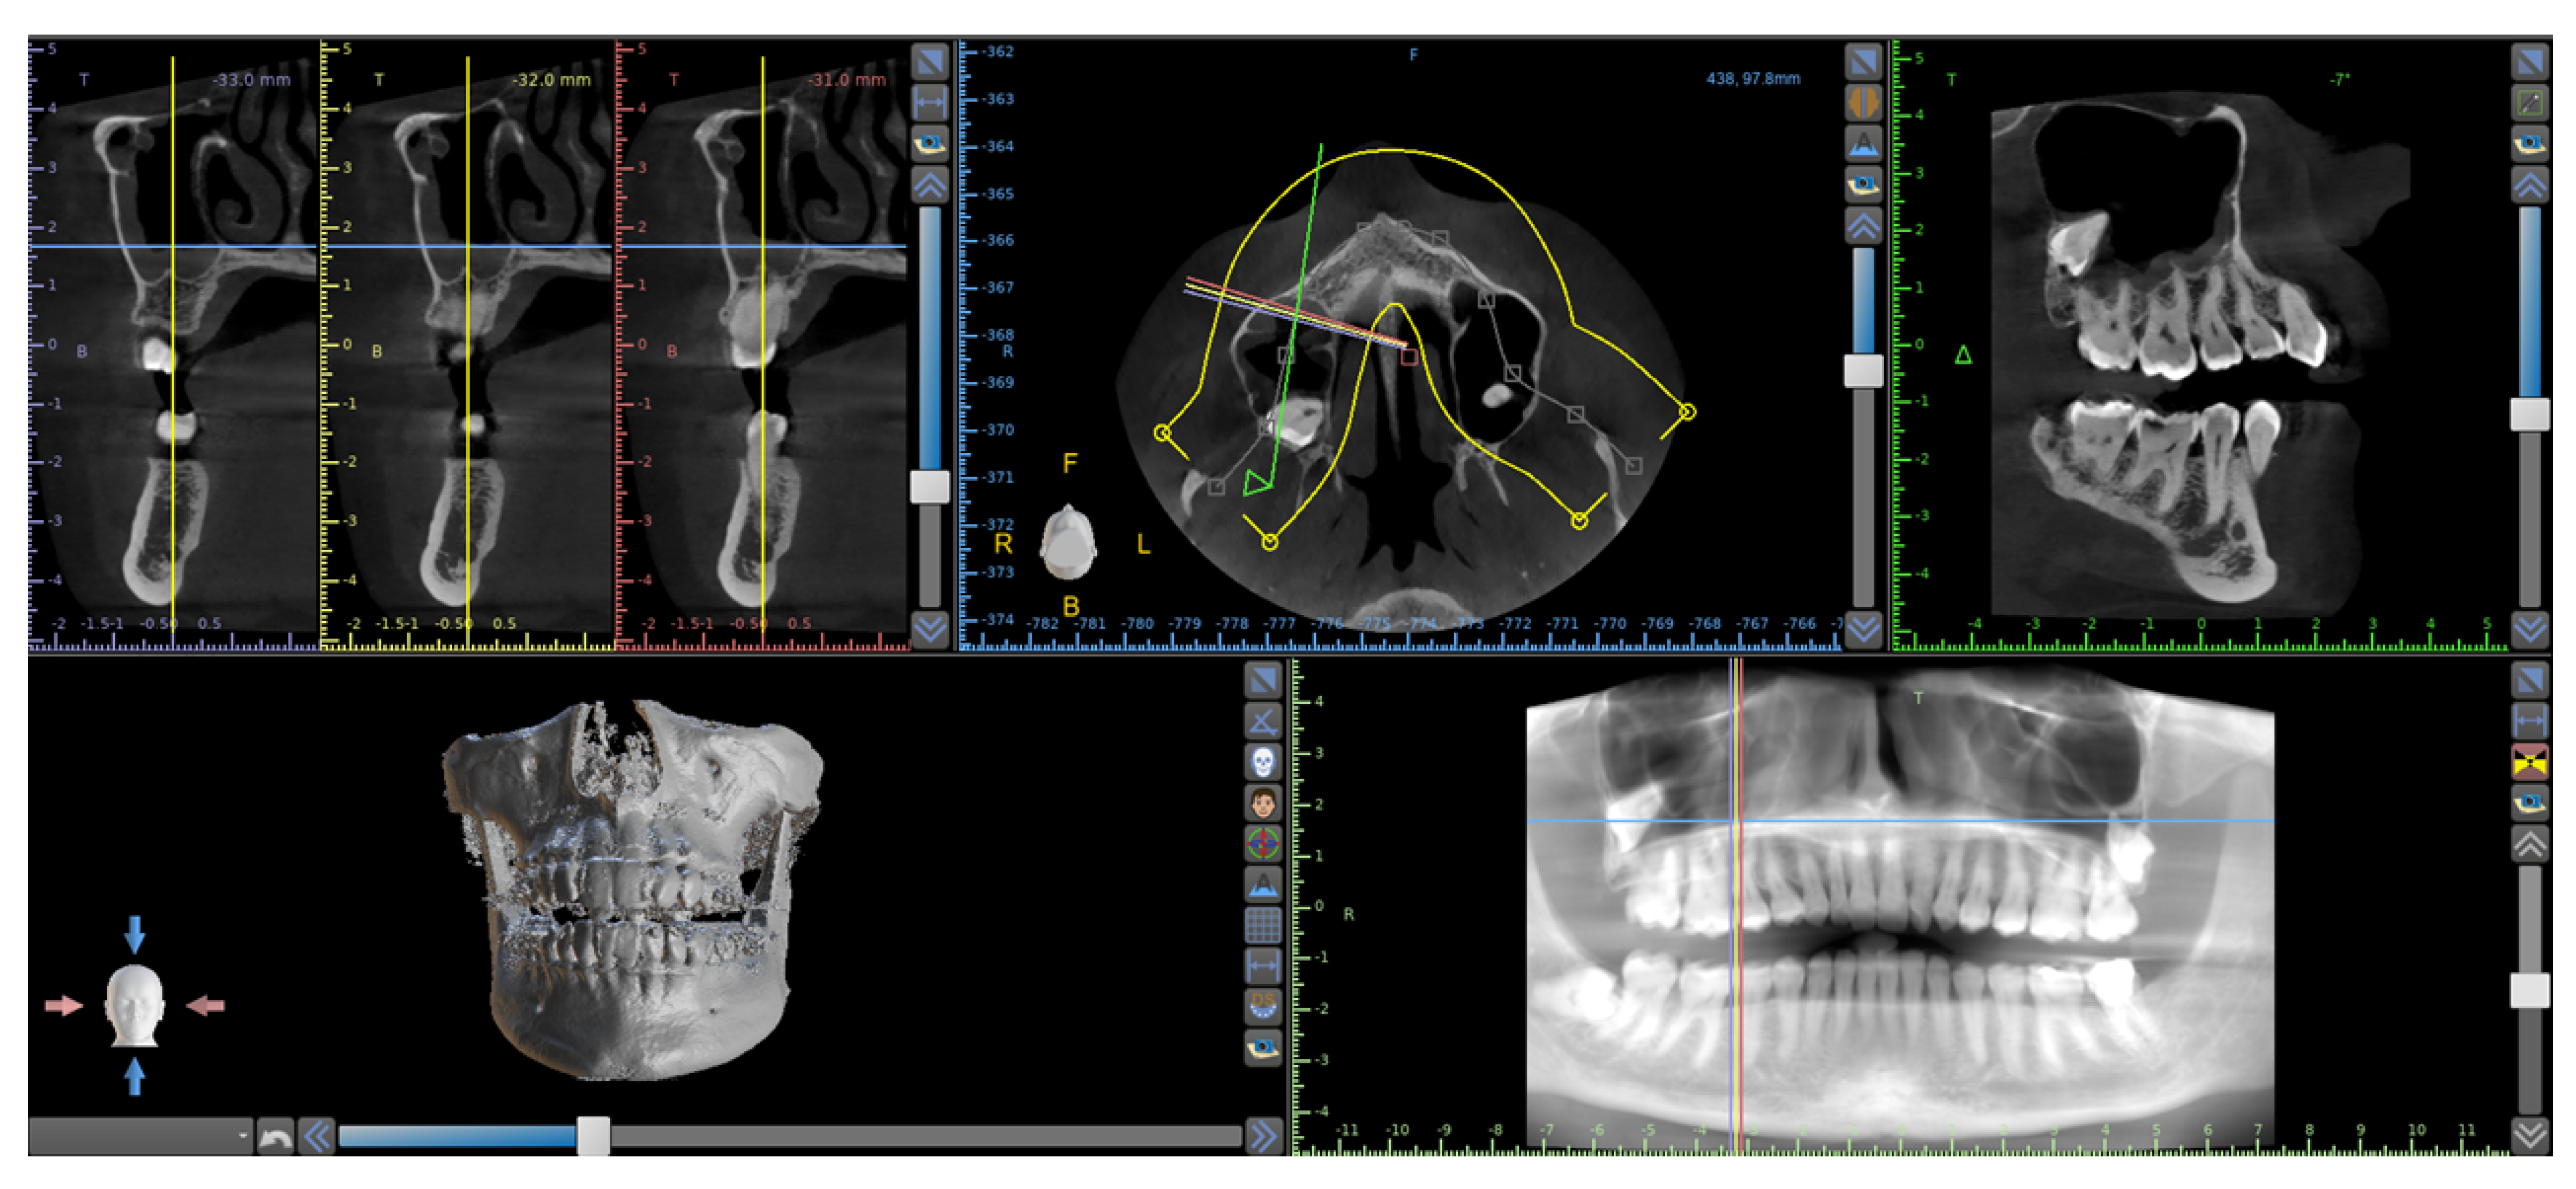Toggle eye visibility icon in 3D view toolbar
Image resolution: width=2576 pixels, height=1189 pixels.
(1263, 1047)
